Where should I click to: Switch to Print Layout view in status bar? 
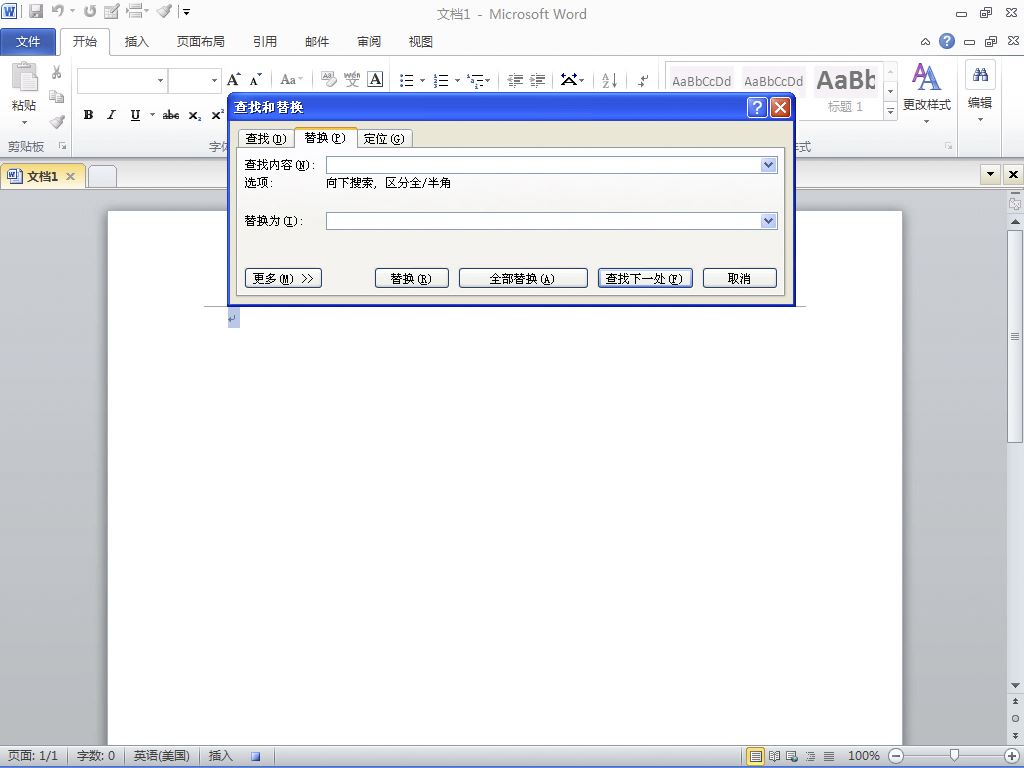[756, 756]
